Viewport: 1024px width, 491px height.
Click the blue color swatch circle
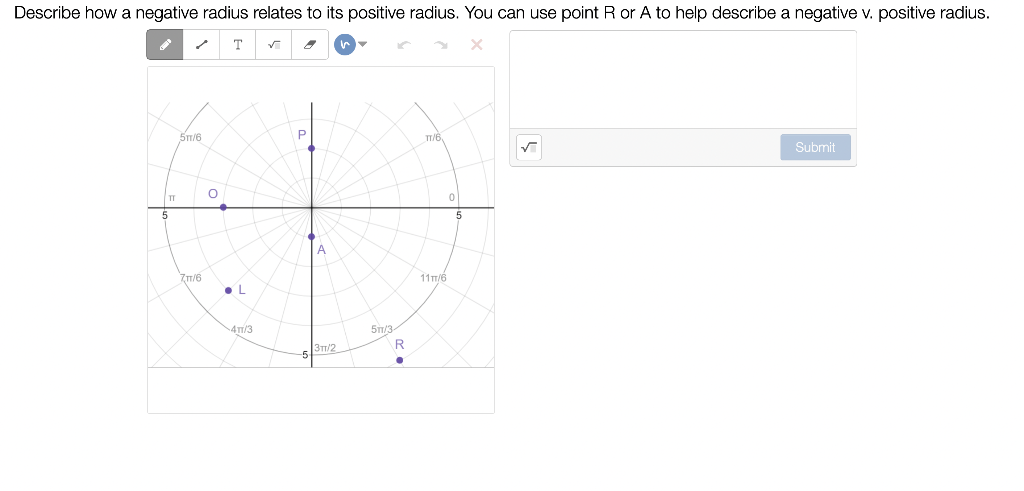click(345, 44)
